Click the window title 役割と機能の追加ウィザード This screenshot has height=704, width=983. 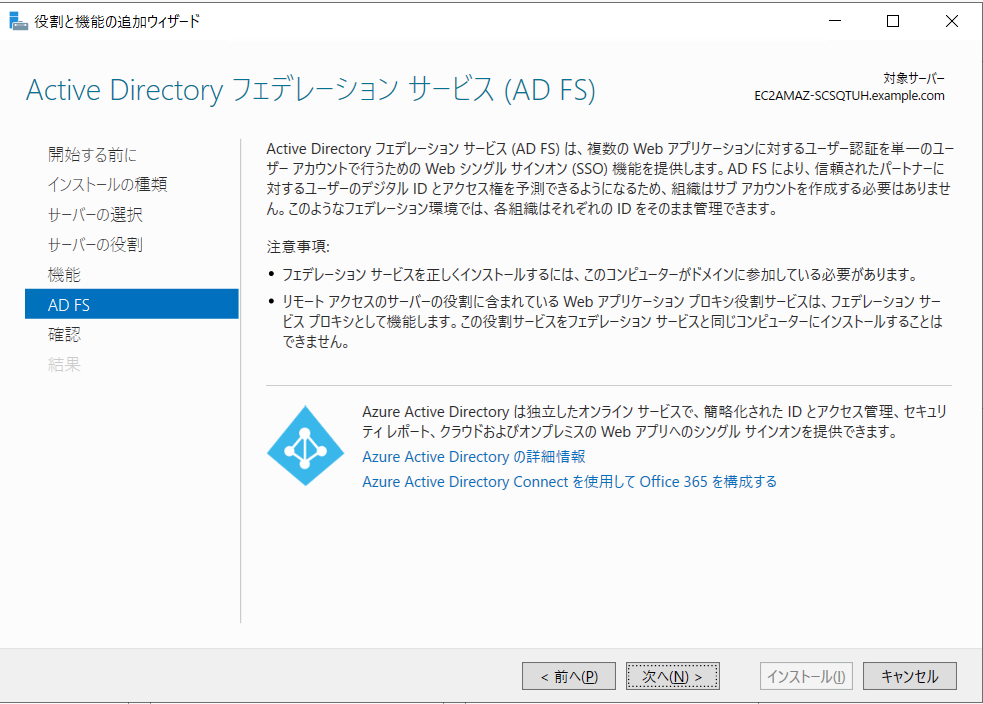tap(117, 21)
